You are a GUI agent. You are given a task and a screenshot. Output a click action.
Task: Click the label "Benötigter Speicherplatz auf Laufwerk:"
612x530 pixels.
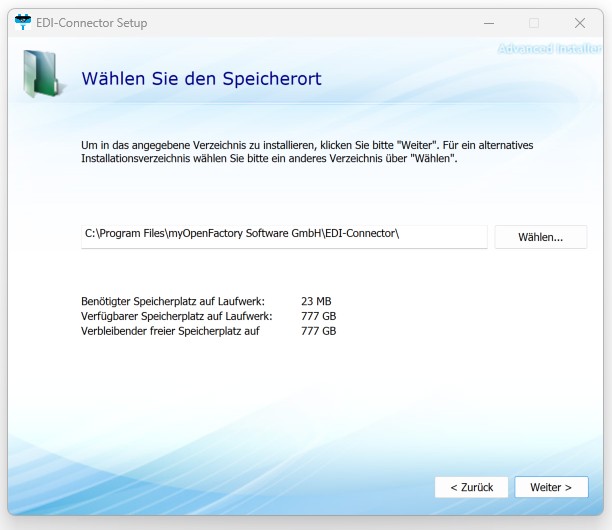click(x=173, y=301)
